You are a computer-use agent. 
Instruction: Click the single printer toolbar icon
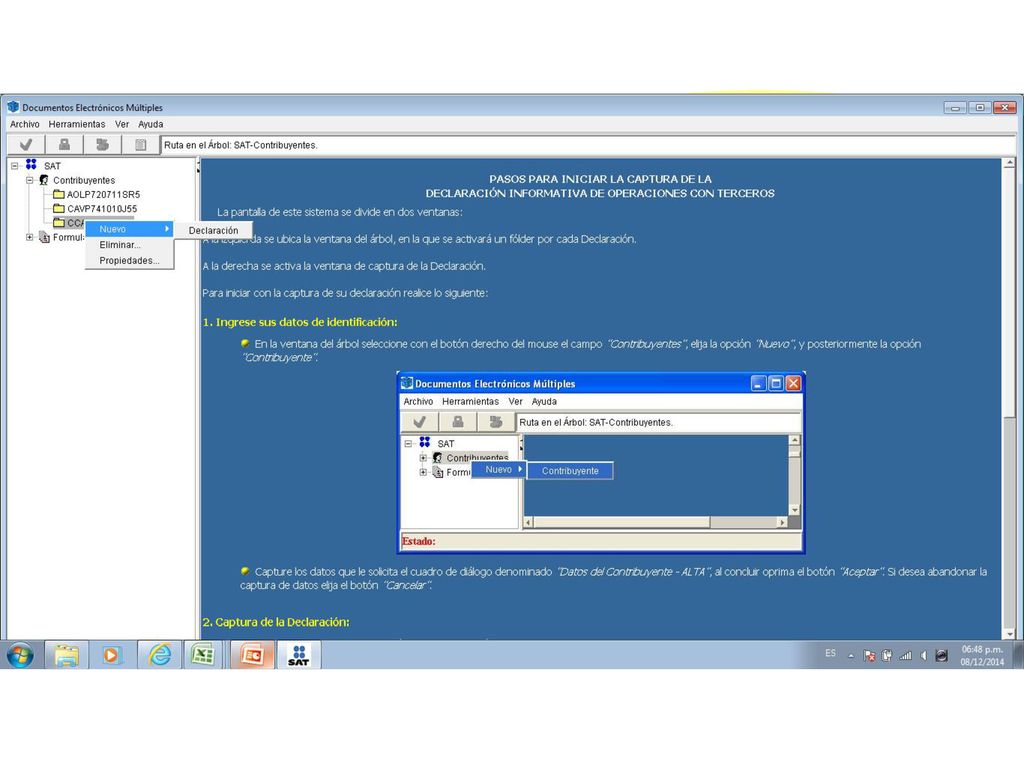coord(64,145)
